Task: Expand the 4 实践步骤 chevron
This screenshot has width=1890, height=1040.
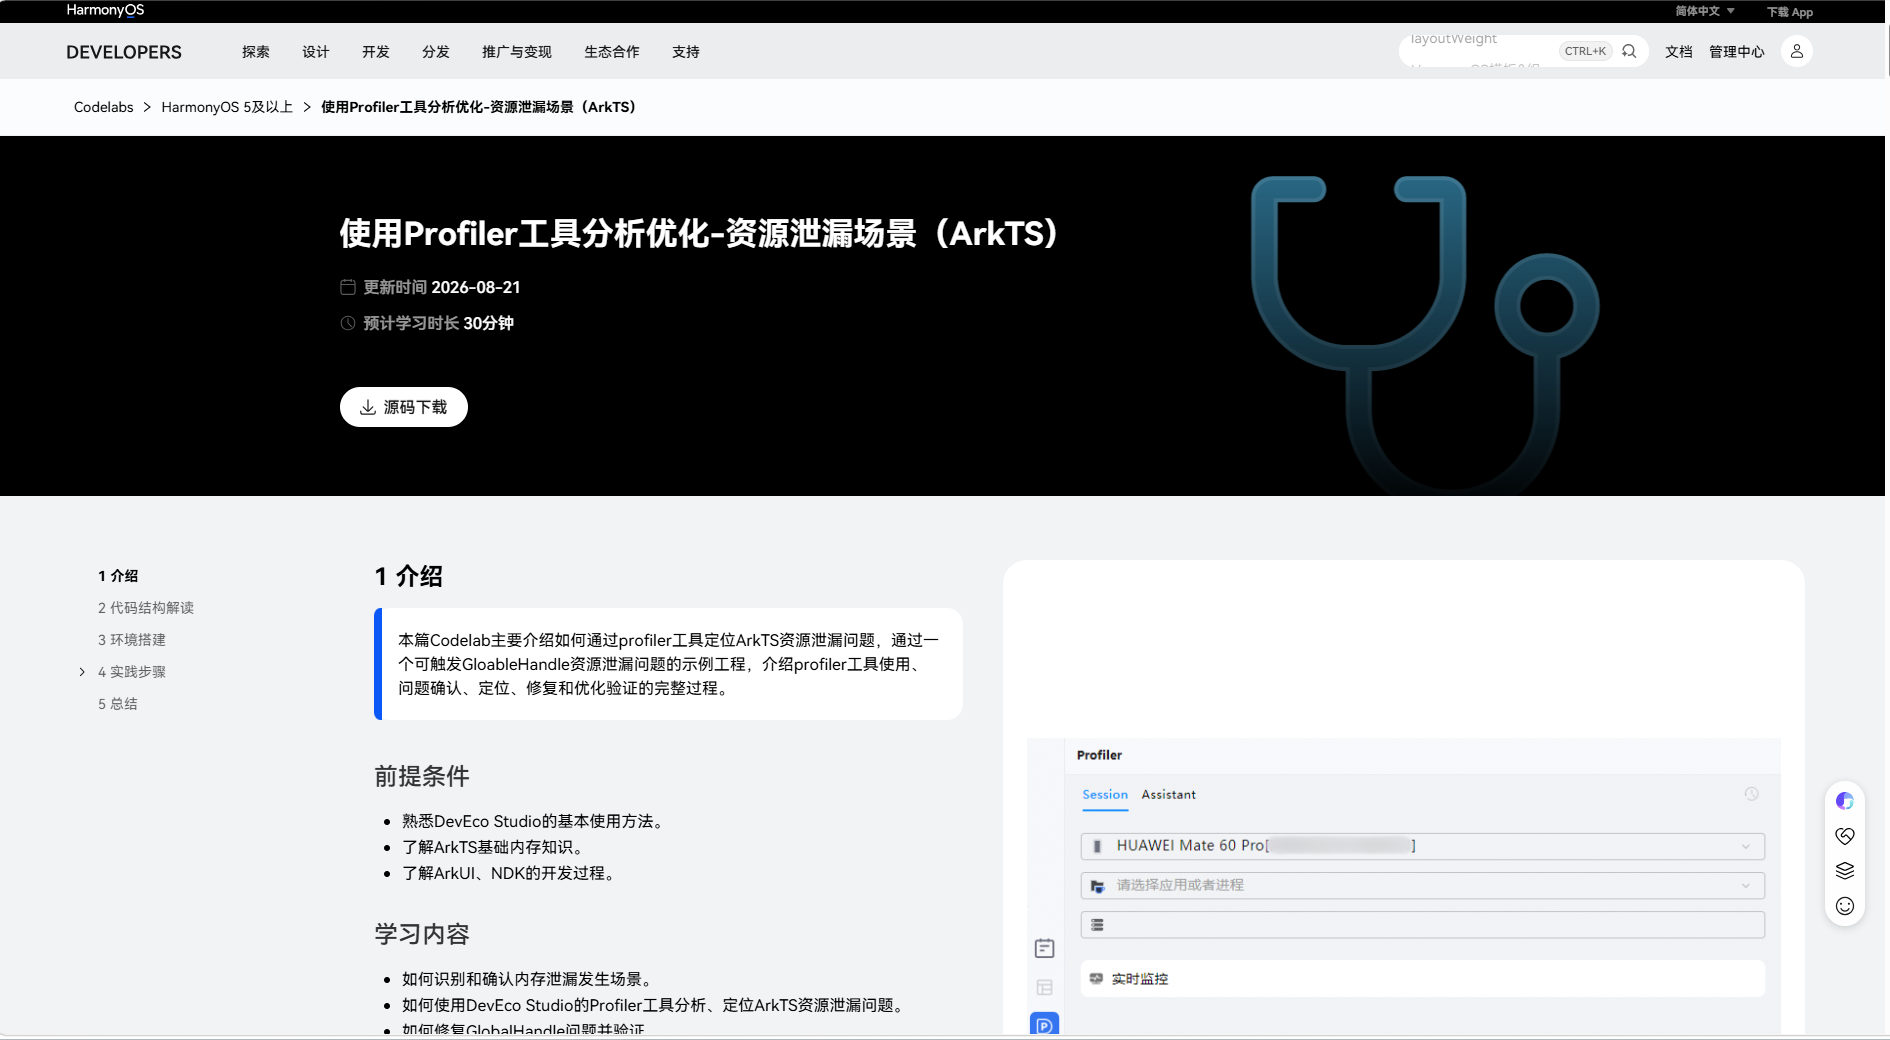Action: [82, 672]
